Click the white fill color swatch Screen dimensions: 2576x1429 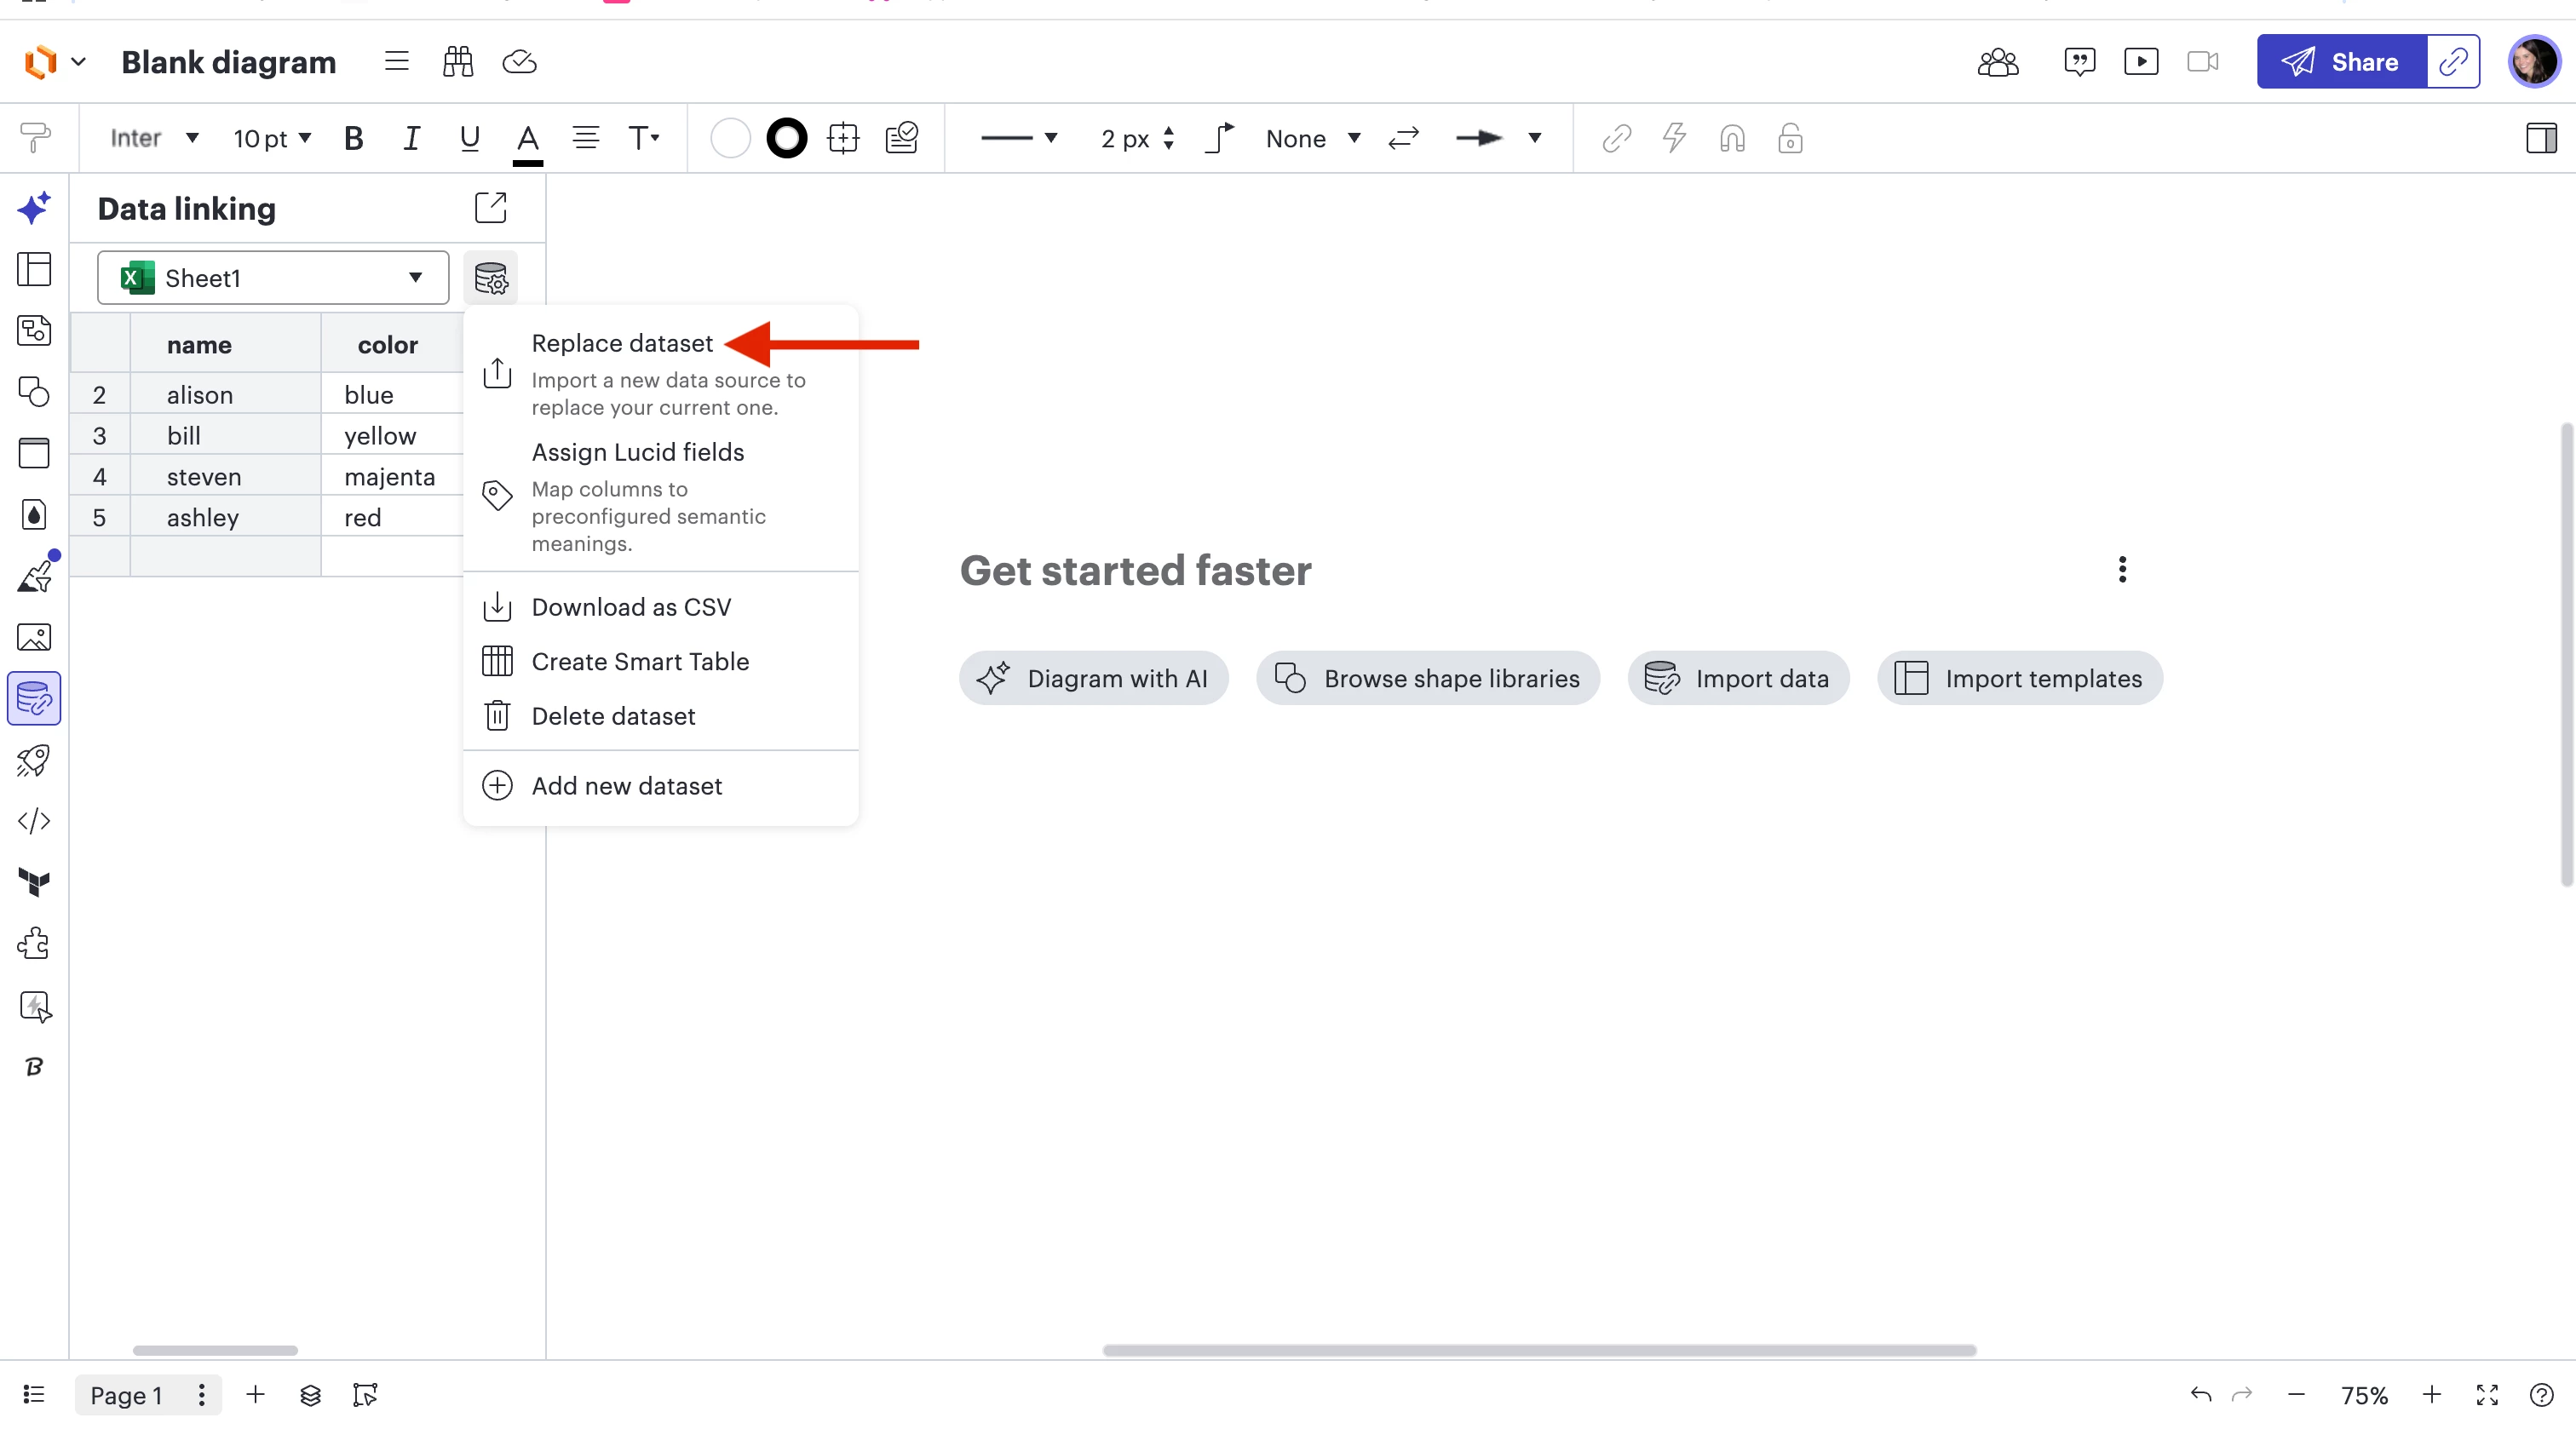tap(730, 138)
